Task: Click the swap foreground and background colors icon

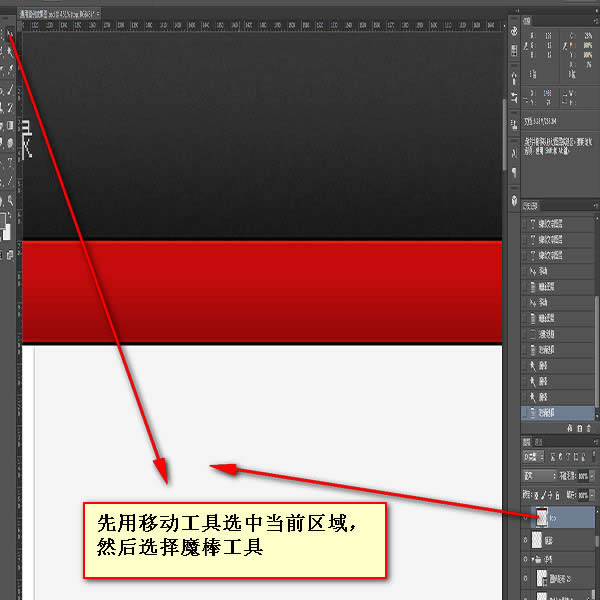Action: [9, 215]
